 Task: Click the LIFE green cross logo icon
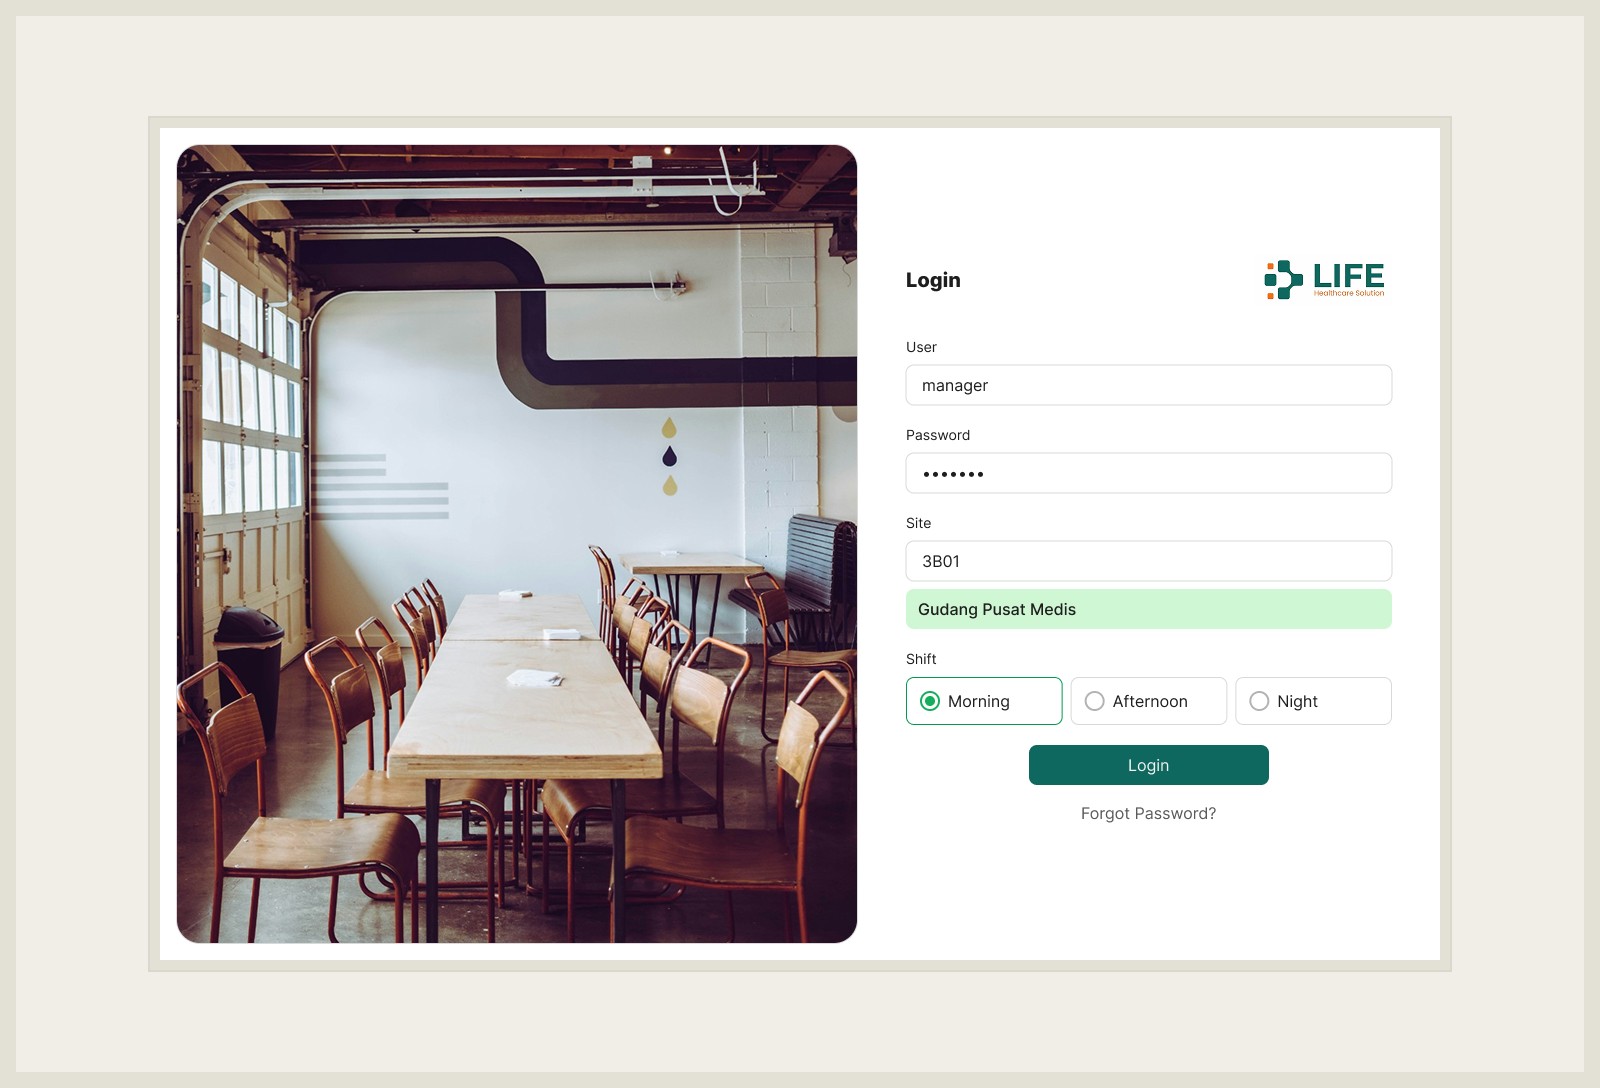1283,280
